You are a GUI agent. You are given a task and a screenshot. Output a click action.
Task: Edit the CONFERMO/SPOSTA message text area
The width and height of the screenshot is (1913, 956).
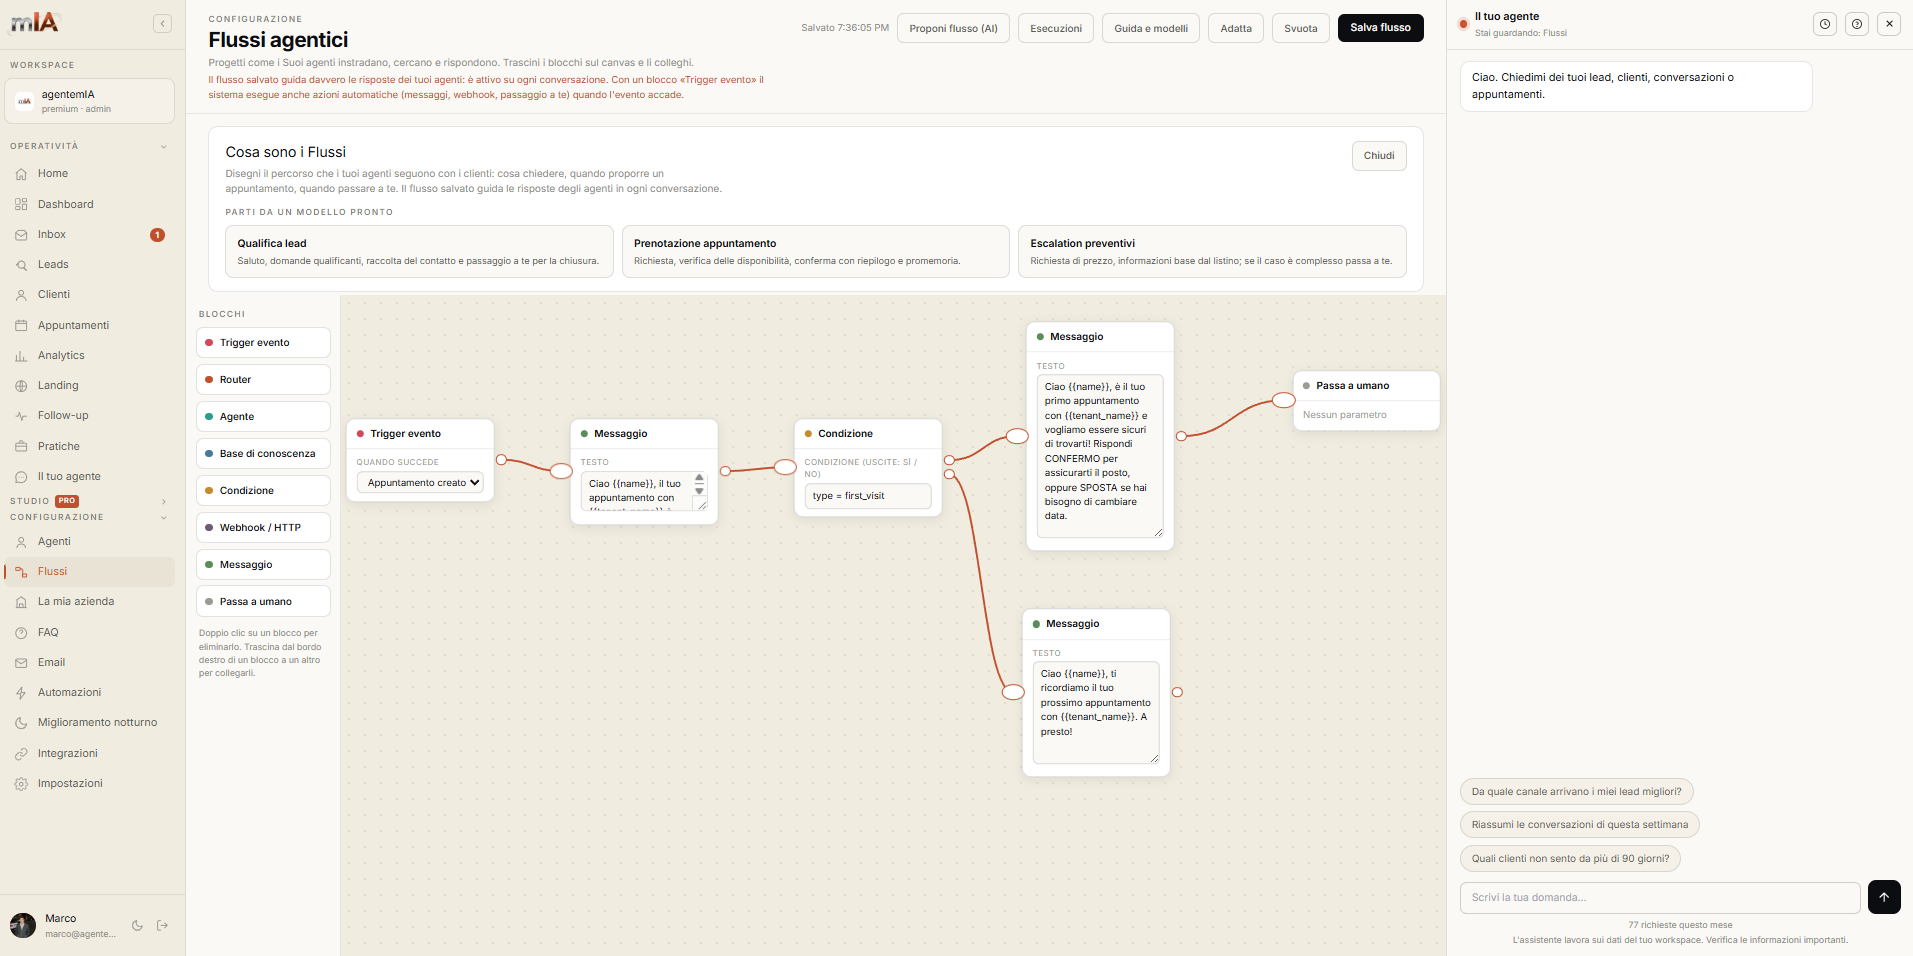pyautogui.click(x=1100, y=456)
